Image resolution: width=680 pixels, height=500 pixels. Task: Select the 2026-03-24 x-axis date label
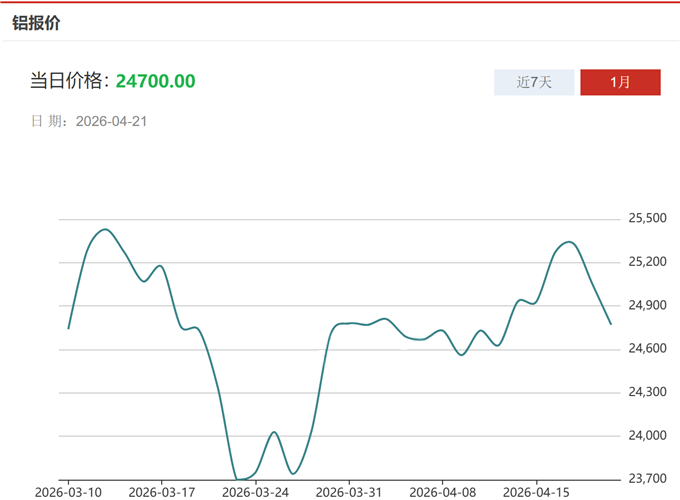[x=256, y=492]
